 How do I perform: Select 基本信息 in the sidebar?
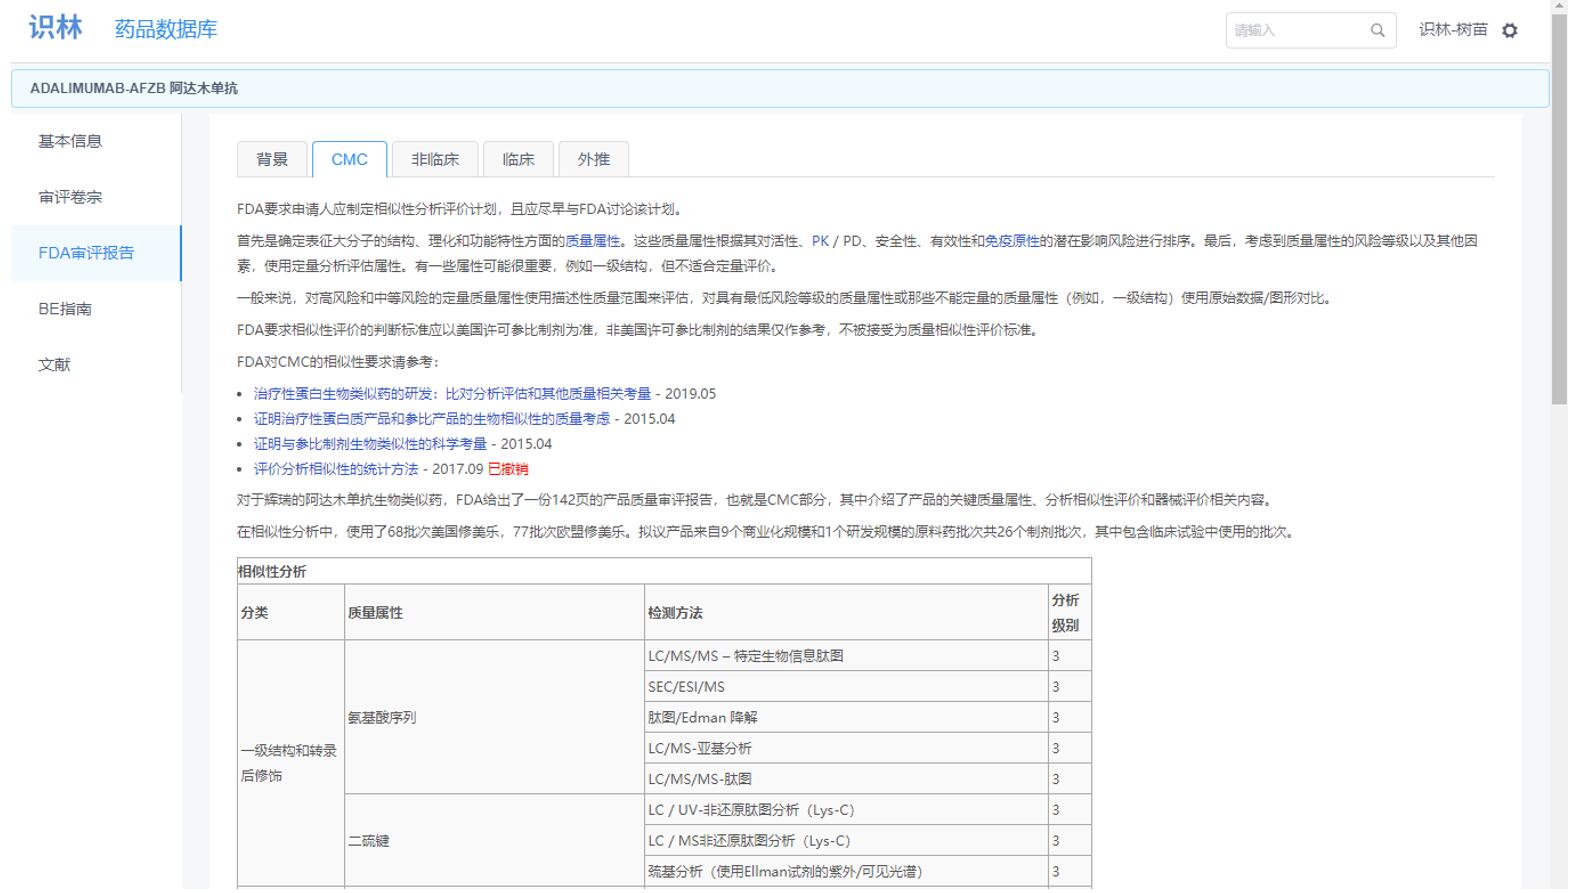click(x=96, y=141)
